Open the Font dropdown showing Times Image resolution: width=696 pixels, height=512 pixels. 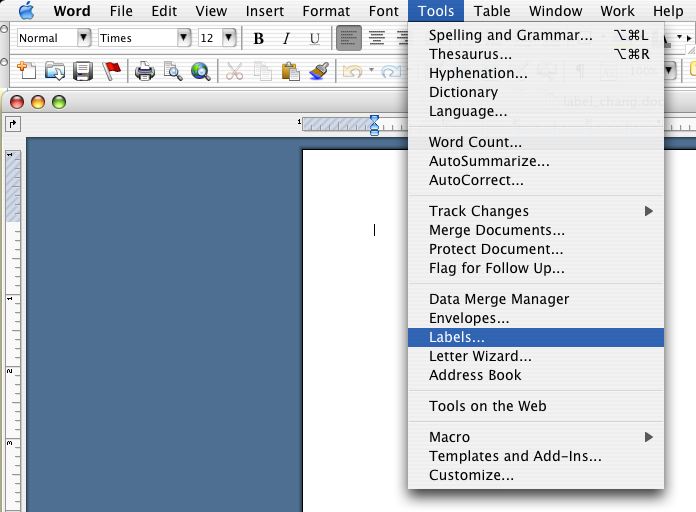[x=183, y=38]
